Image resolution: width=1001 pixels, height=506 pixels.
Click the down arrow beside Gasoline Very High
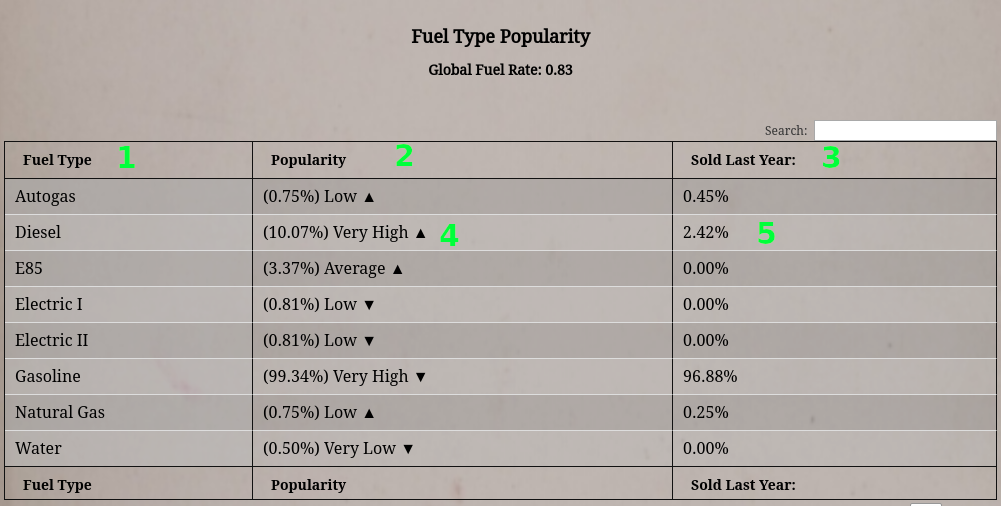pos(420,377)
